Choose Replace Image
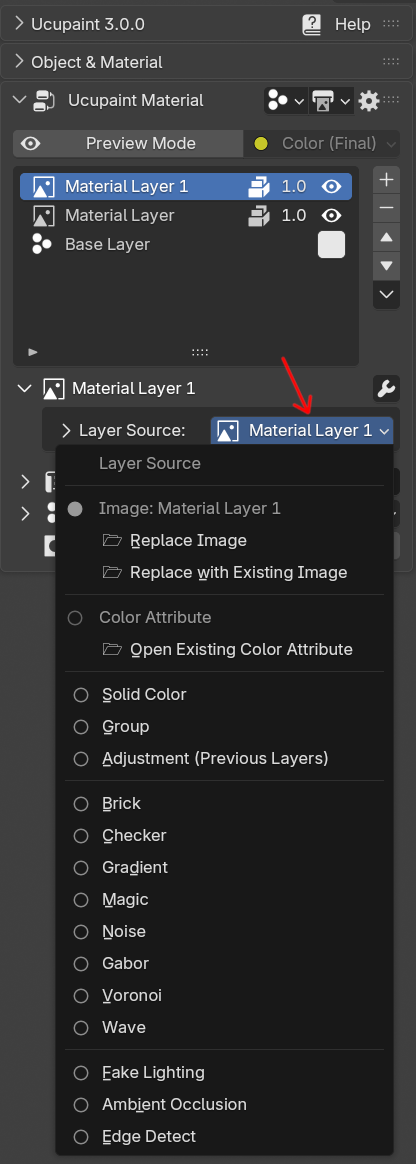 [225, 540]
